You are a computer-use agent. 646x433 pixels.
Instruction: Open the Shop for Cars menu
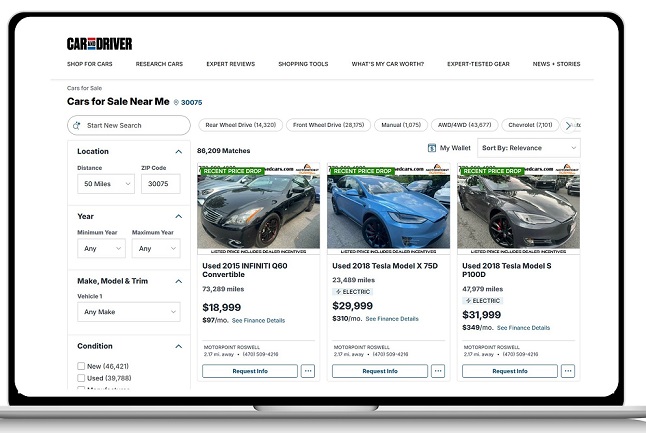(x=89, y=64)
